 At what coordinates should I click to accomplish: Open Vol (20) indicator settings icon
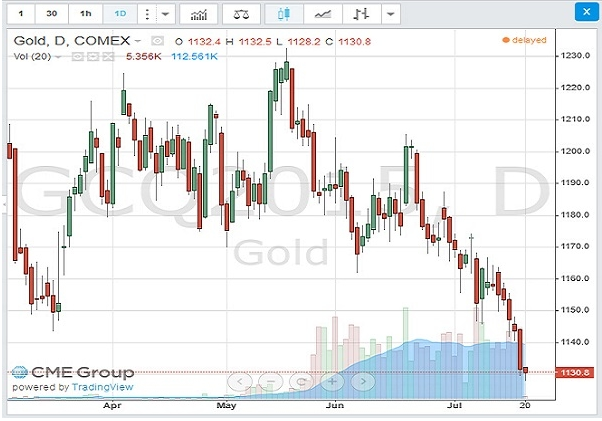93,57
